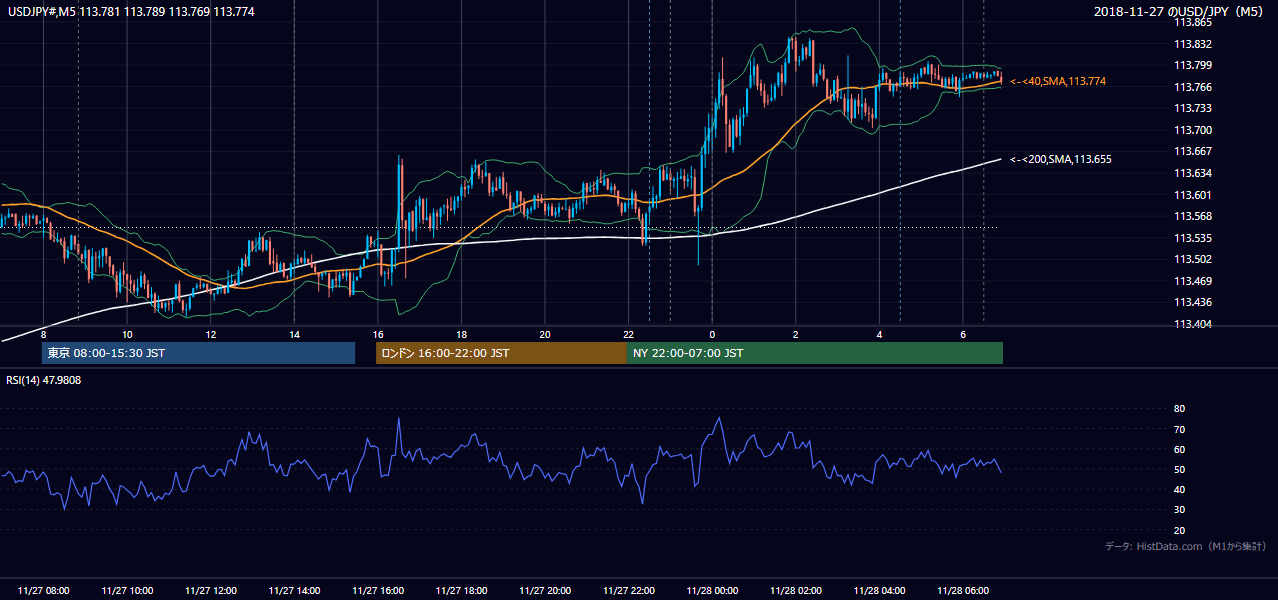The image size is (1278, 600).
Task: Click the hour label 16 under the price chart
Action: click(x=378, y=334)
